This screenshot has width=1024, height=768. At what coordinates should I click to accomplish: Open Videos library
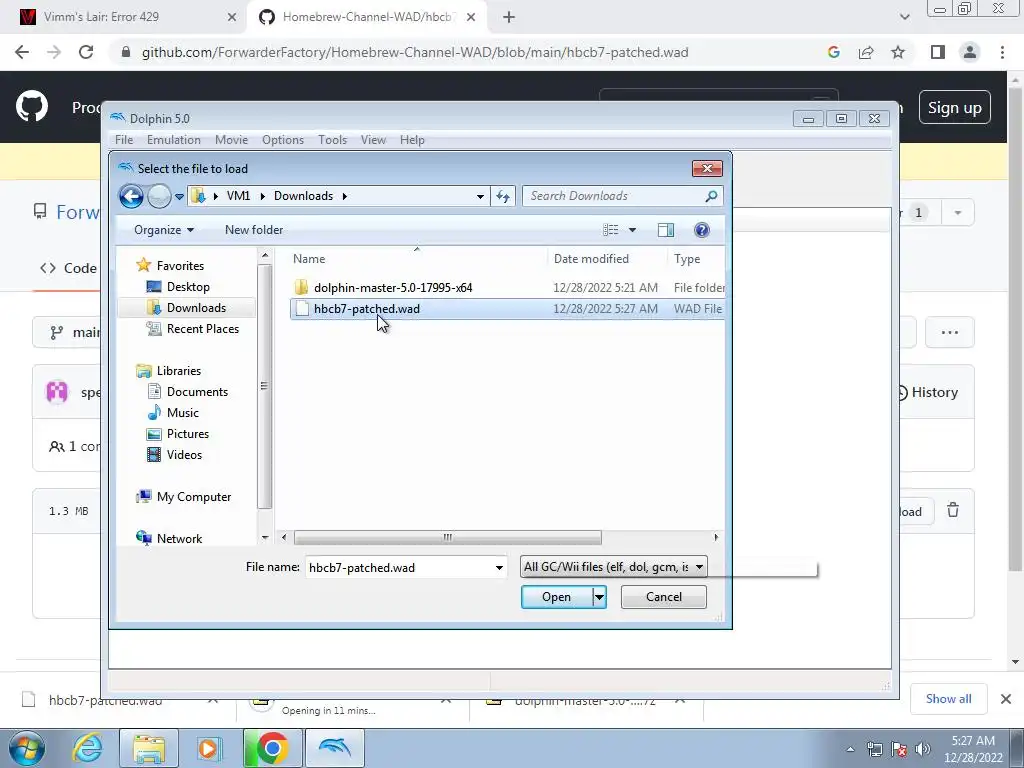(184, 455)
